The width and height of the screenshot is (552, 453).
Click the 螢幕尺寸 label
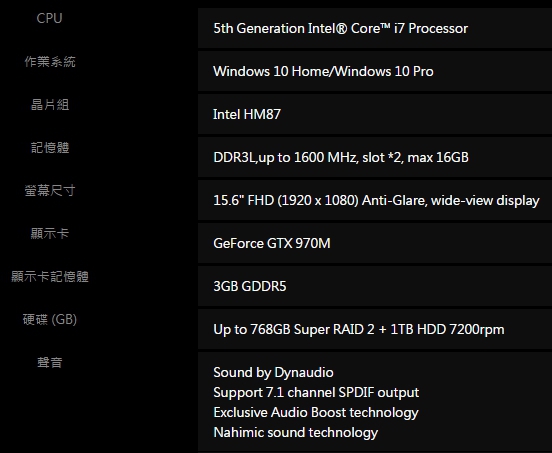coord(50,190)
